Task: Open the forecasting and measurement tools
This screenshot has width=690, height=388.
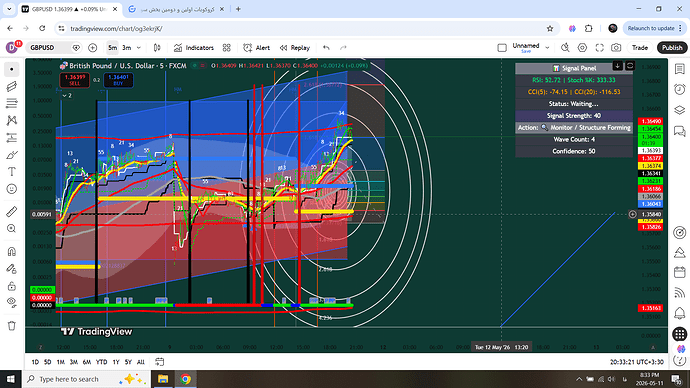Action: click(12, 138)
